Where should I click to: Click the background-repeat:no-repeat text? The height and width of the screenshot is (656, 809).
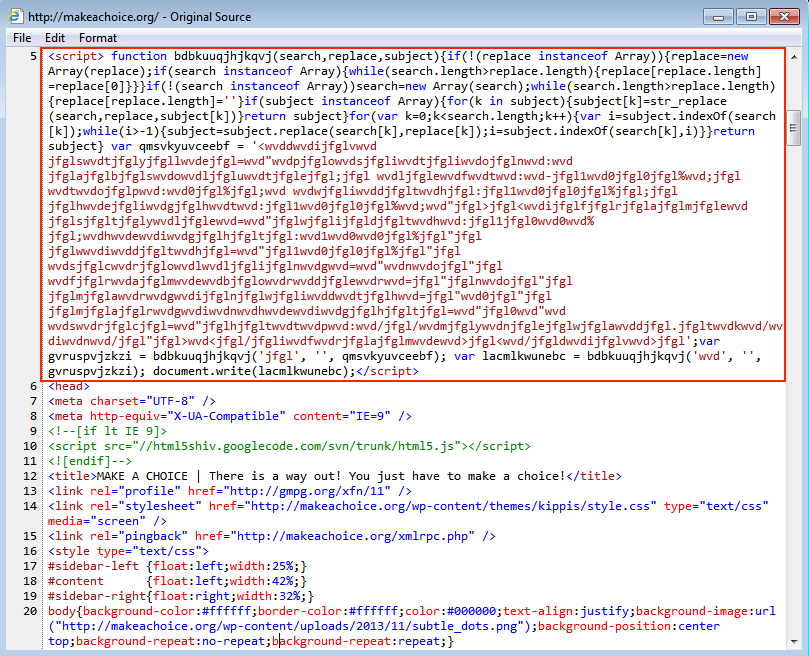170,641
